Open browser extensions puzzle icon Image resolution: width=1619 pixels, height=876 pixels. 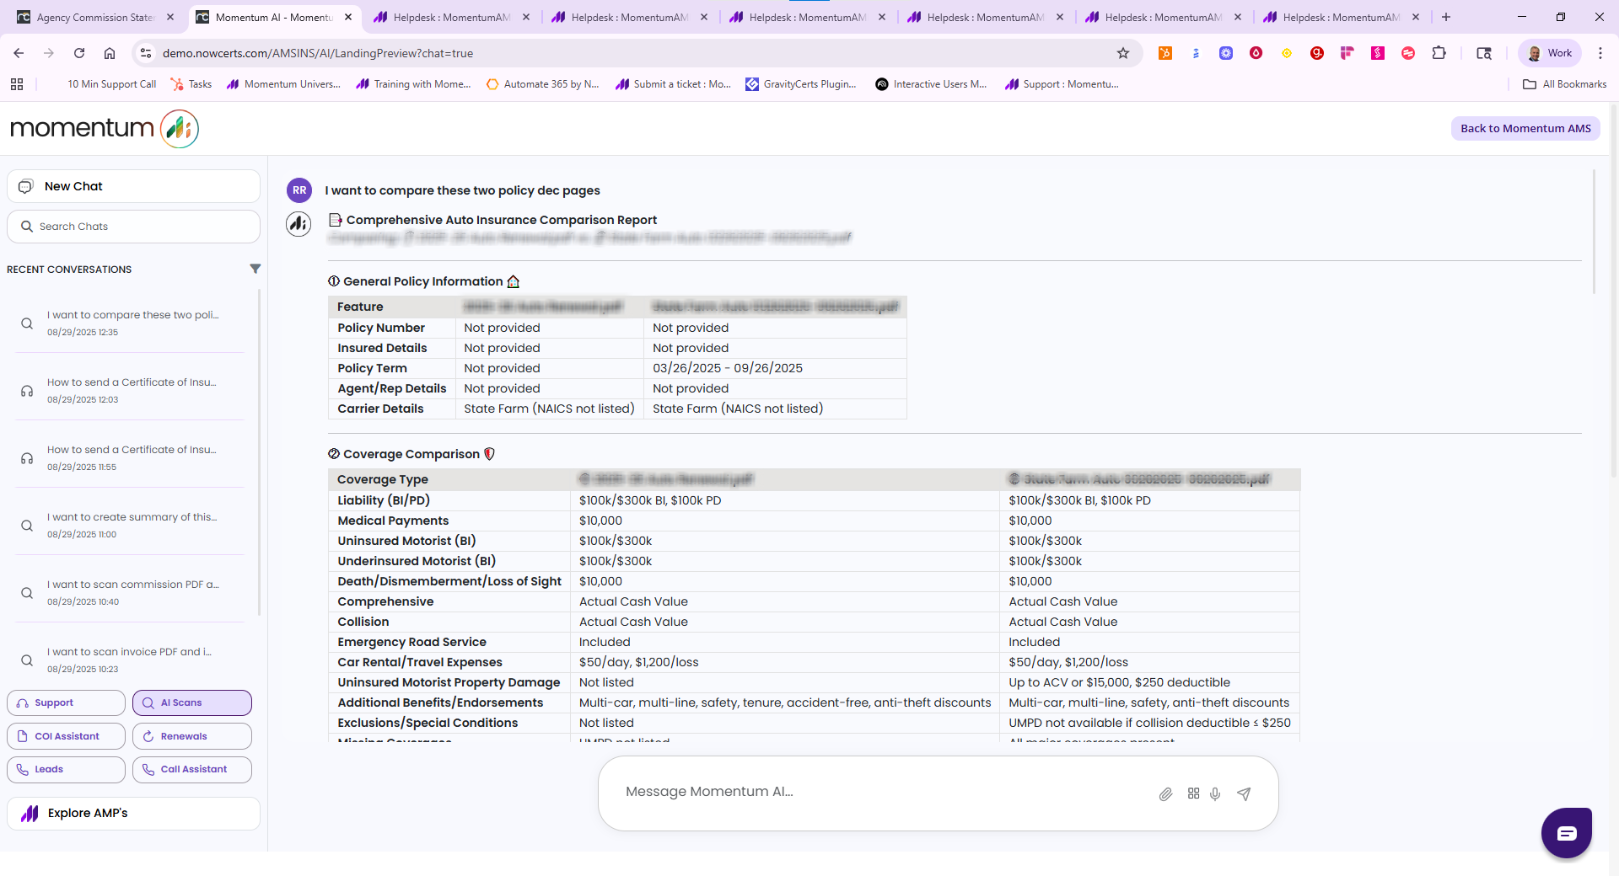[x=1439, y=53]
